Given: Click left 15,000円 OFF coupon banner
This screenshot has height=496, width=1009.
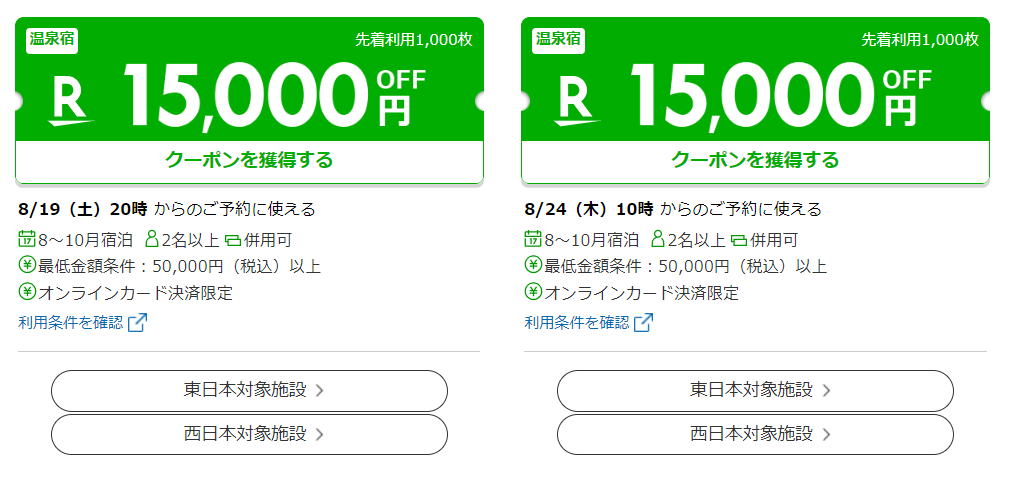Looking at the screenshot, I should [x=249, y=79].
